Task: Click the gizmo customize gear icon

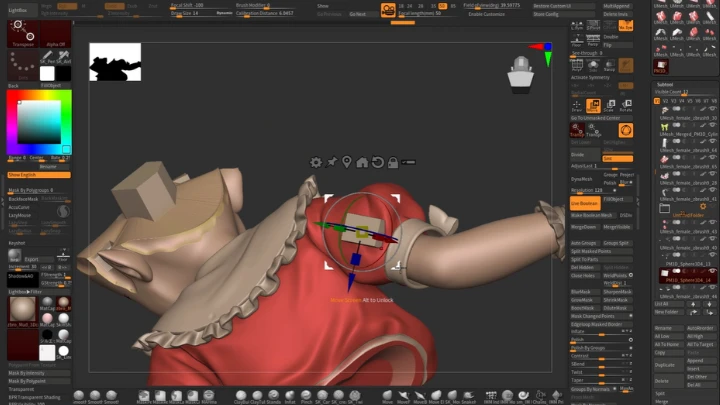Action: 315,162
